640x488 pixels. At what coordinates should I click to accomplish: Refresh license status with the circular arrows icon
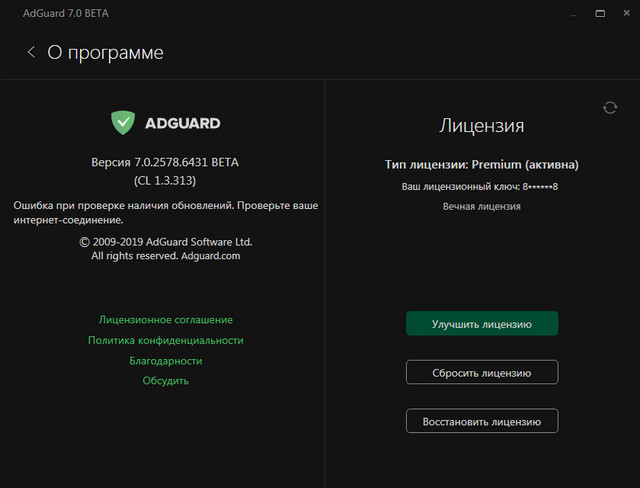pyautogui.click(x=610, y=108)
